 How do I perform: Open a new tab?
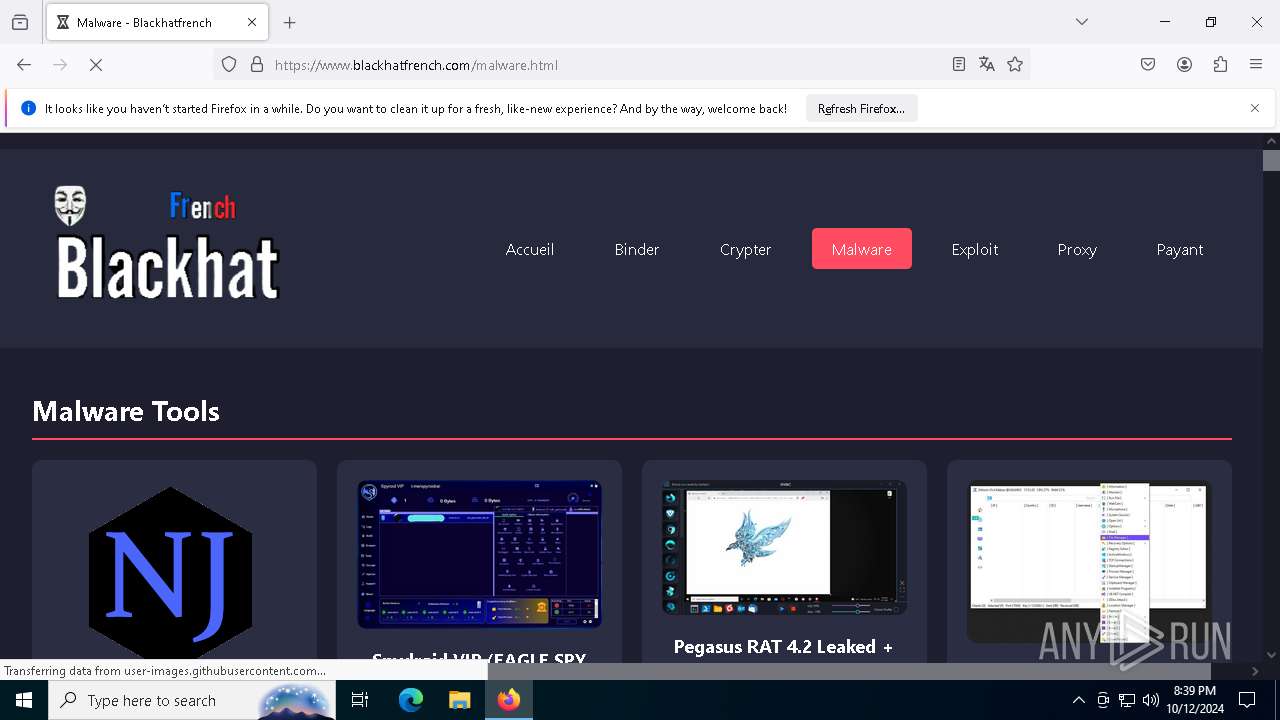click(290, 23)
